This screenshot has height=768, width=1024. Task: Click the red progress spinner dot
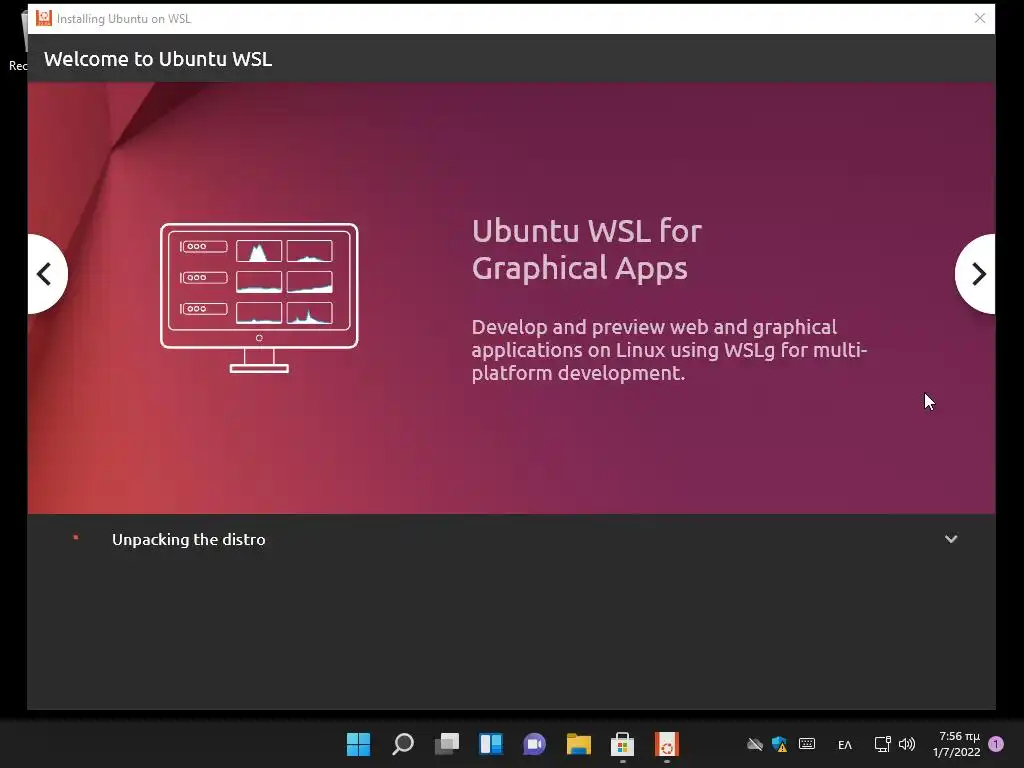(76, 537)
